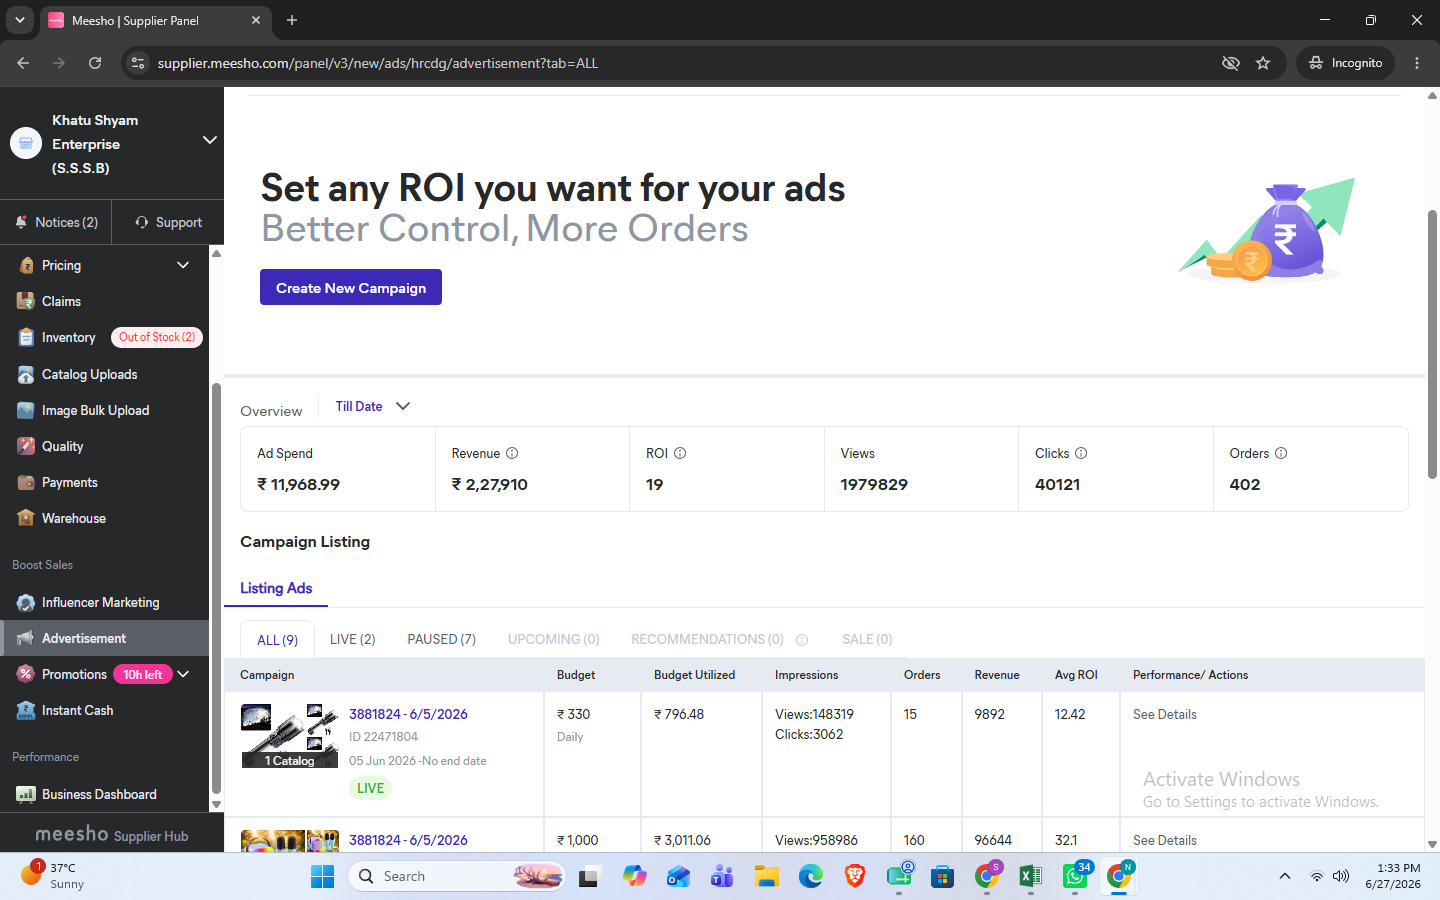1440x900 pixels.
Task: Toggle third-party cookie blocking eye icon
Action: [1231, 63]
